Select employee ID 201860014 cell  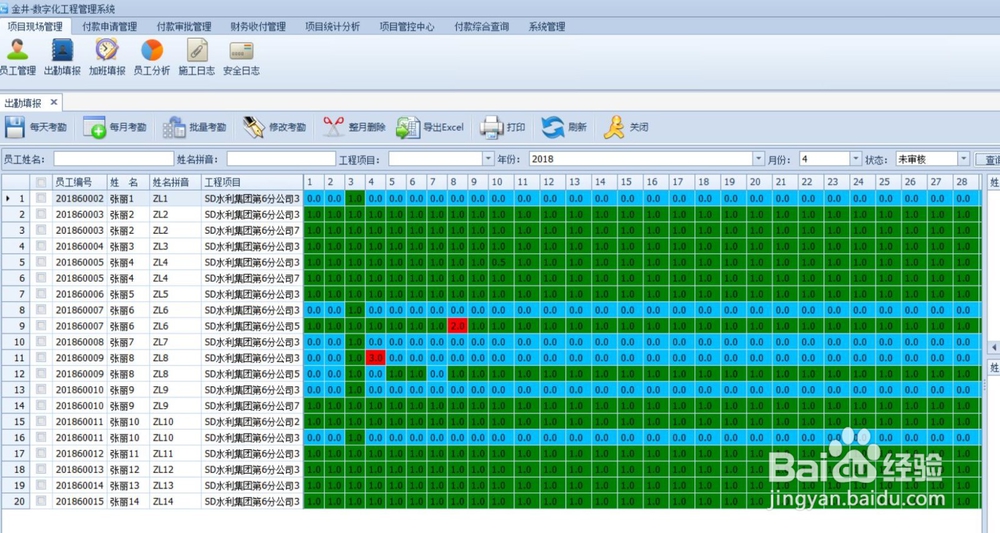pos(79,485)
